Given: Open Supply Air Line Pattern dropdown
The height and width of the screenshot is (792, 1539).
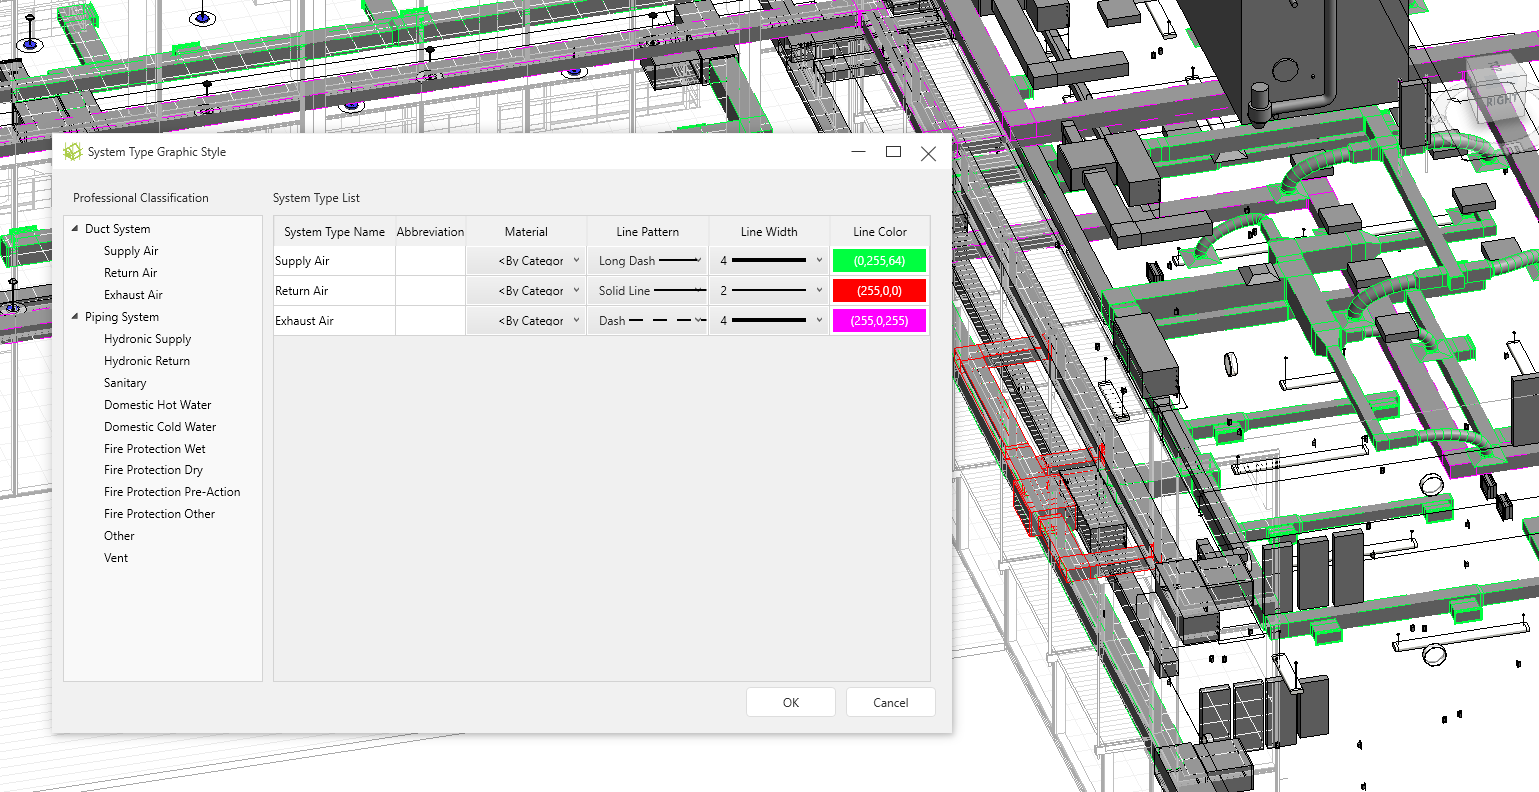Looking at the screenshot, I should tap(648, 261).
